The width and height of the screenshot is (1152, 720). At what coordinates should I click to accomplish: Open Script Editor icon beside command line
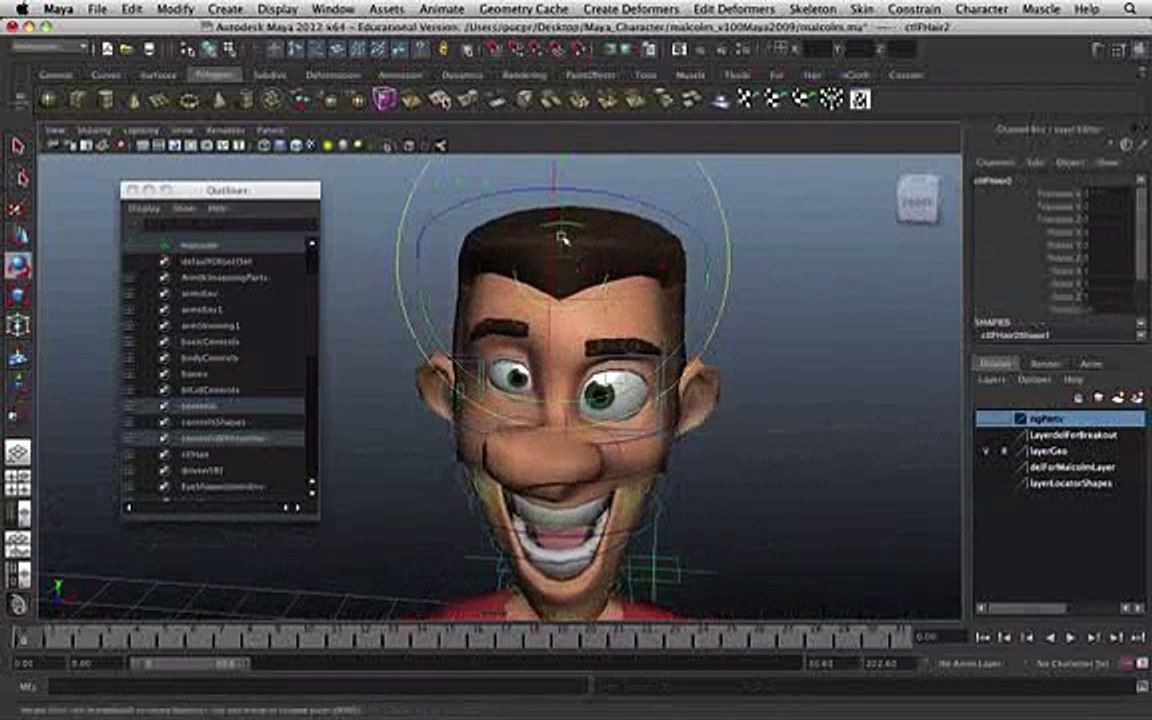[1140, 686]
